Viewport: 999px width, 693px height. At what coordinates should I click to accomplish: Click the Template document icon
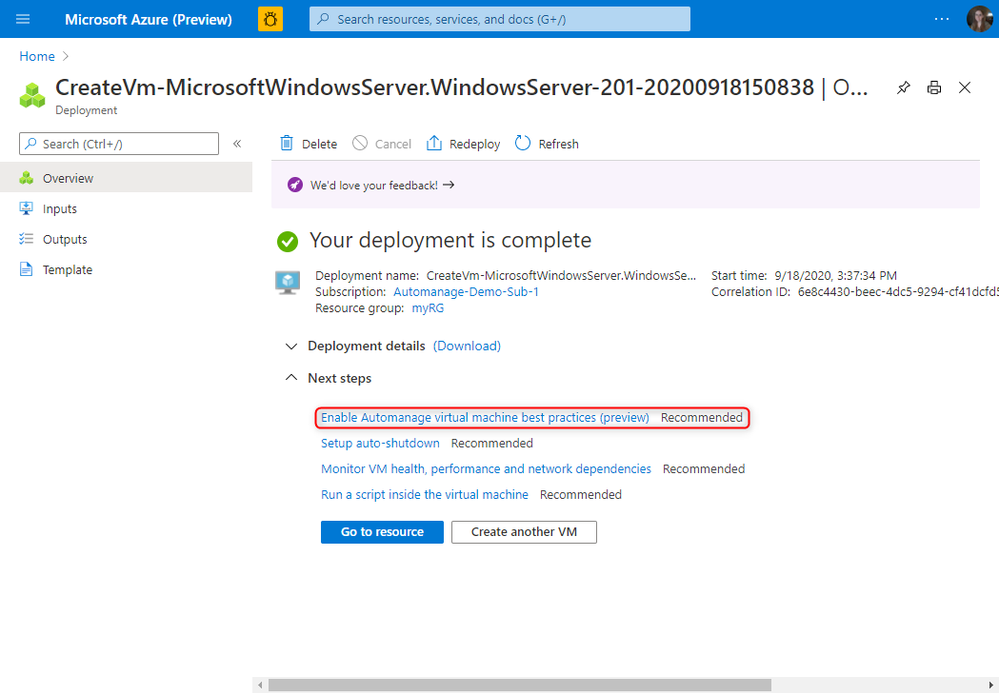pyautogui.click(x=26, y=269)
